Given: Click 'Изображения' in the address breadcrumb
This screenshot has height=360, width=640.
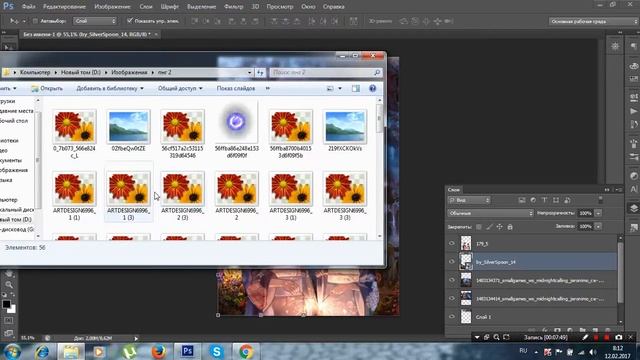Looking at the screenshot, I should [129, 72].
